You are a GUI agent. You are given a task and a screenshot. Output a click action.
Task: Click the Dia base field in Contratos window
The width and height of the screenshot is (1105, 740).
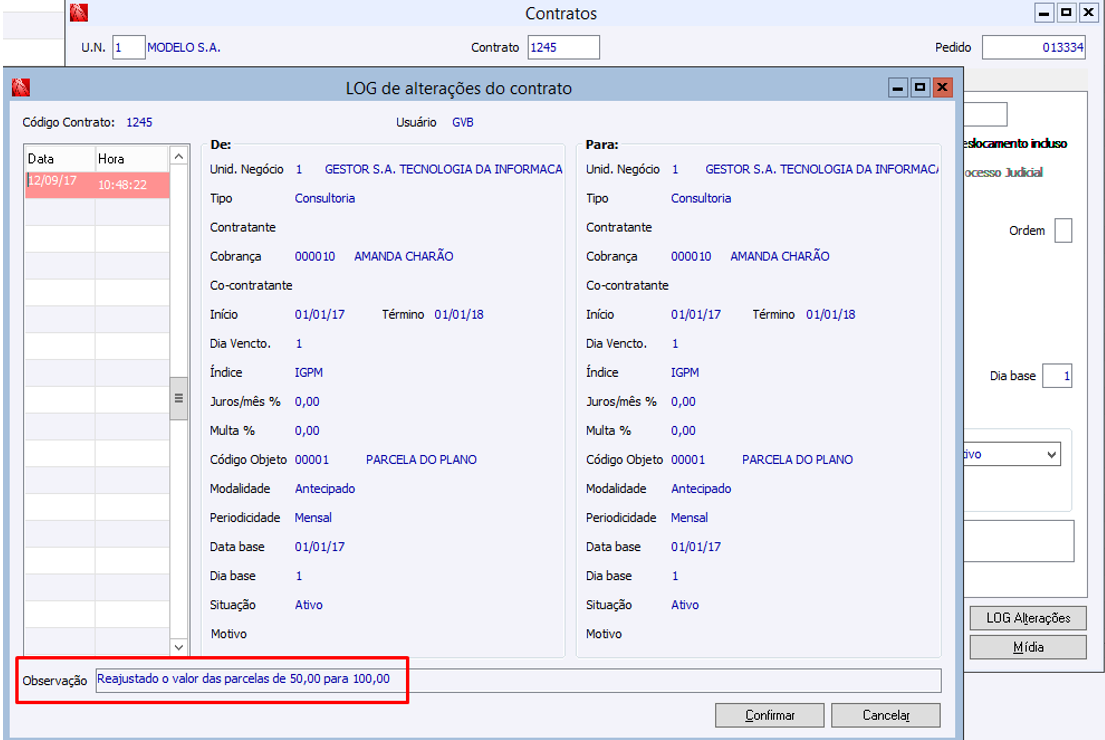(1057, 376)
